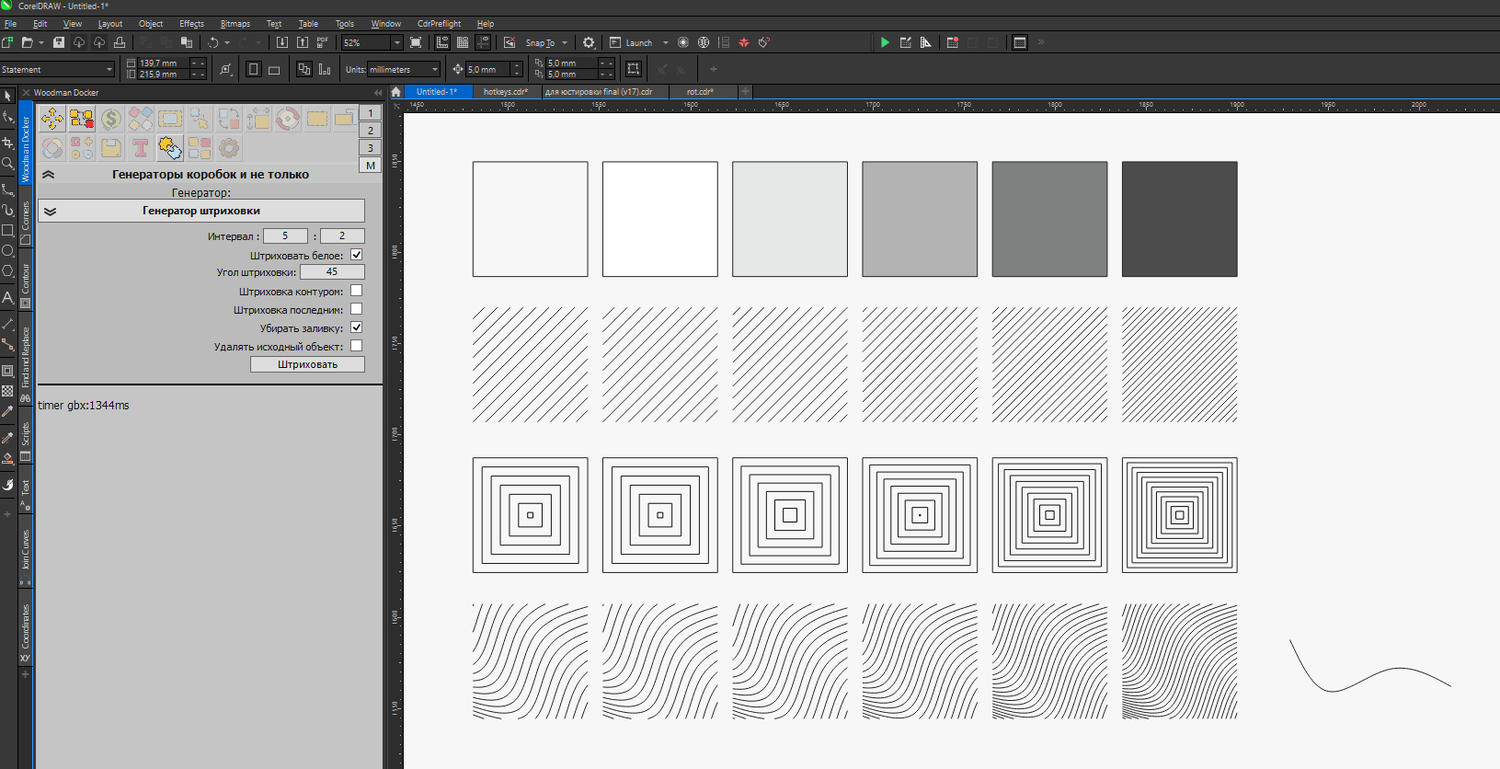Open the zoom level 52% dropdown
1500x769 pixels.
[x=397, y=42]
